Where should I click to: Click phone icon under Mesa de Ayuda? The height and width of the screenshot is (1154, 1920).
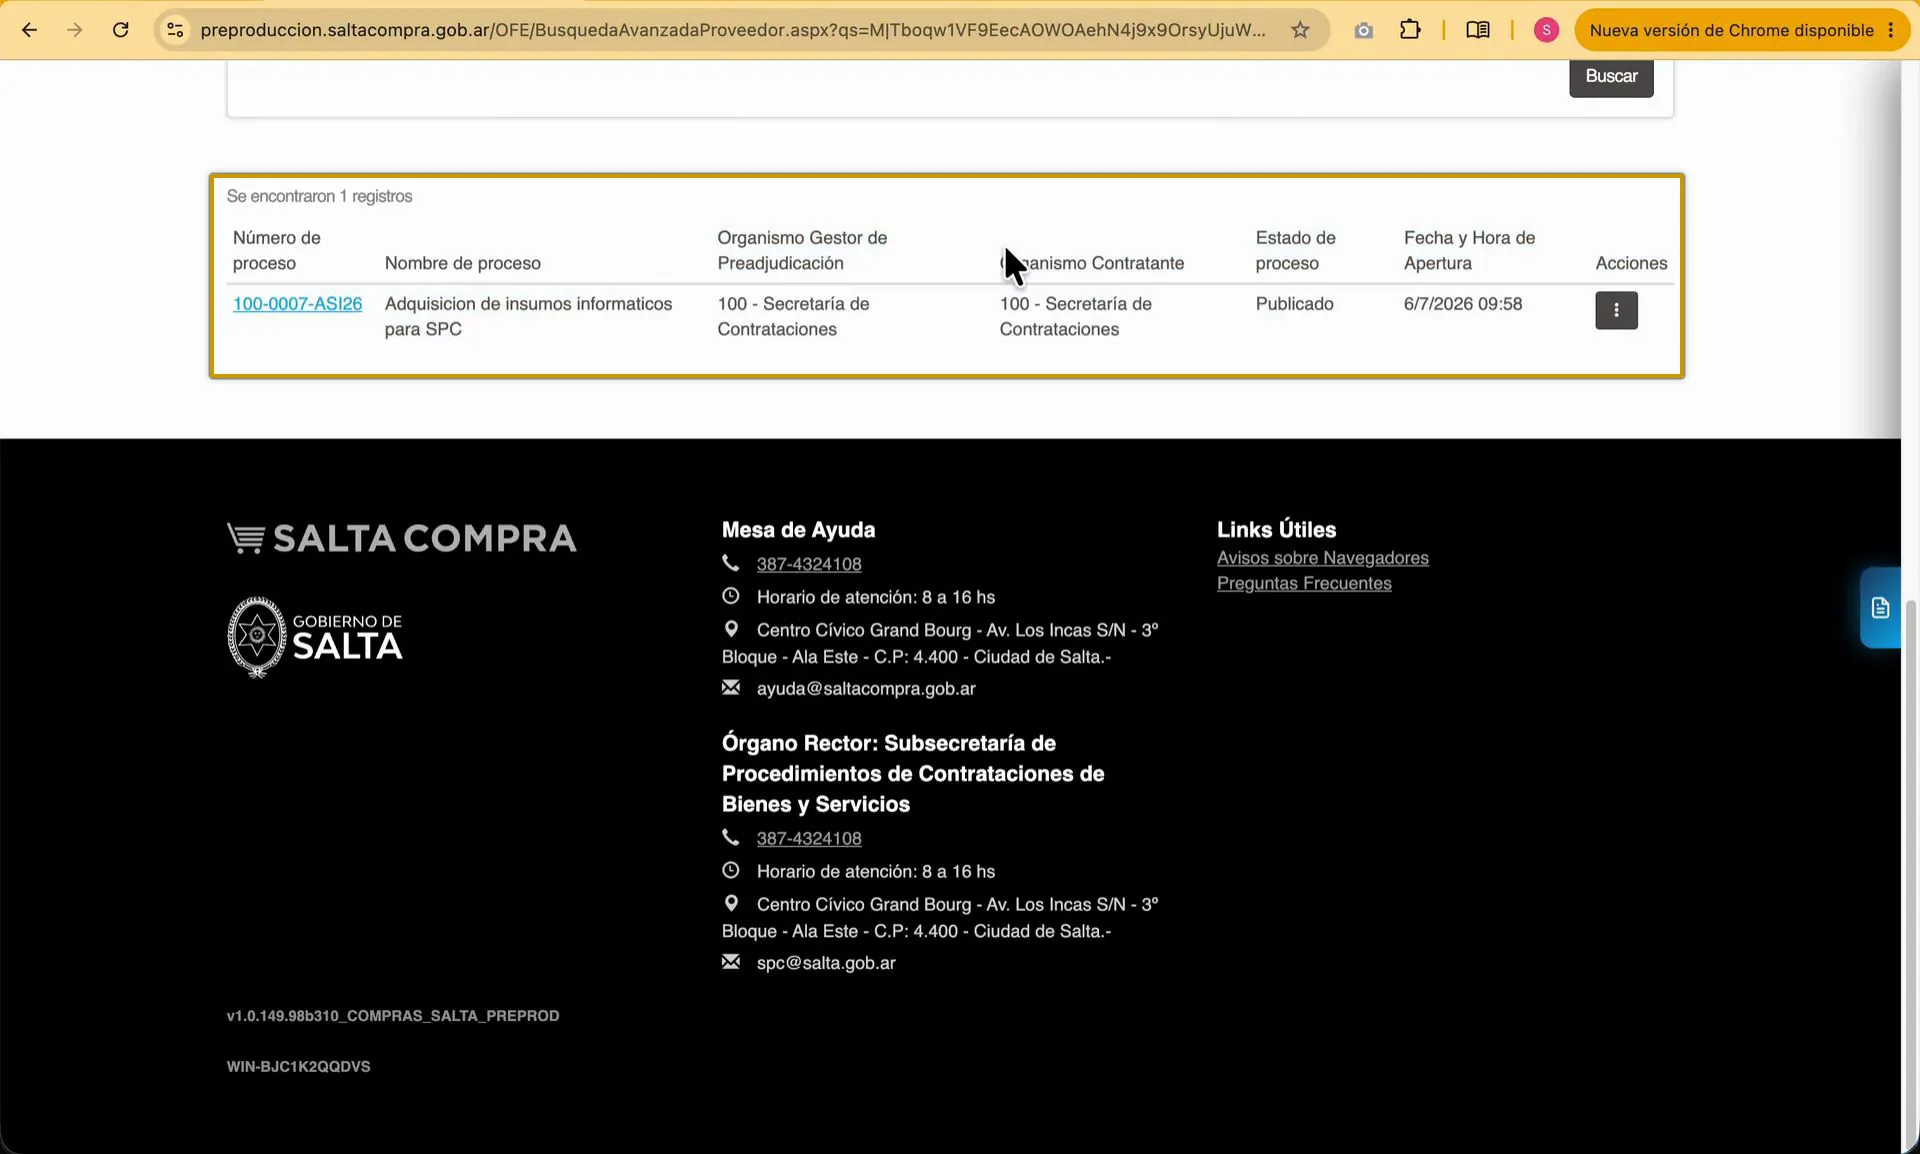coord(731,563)
